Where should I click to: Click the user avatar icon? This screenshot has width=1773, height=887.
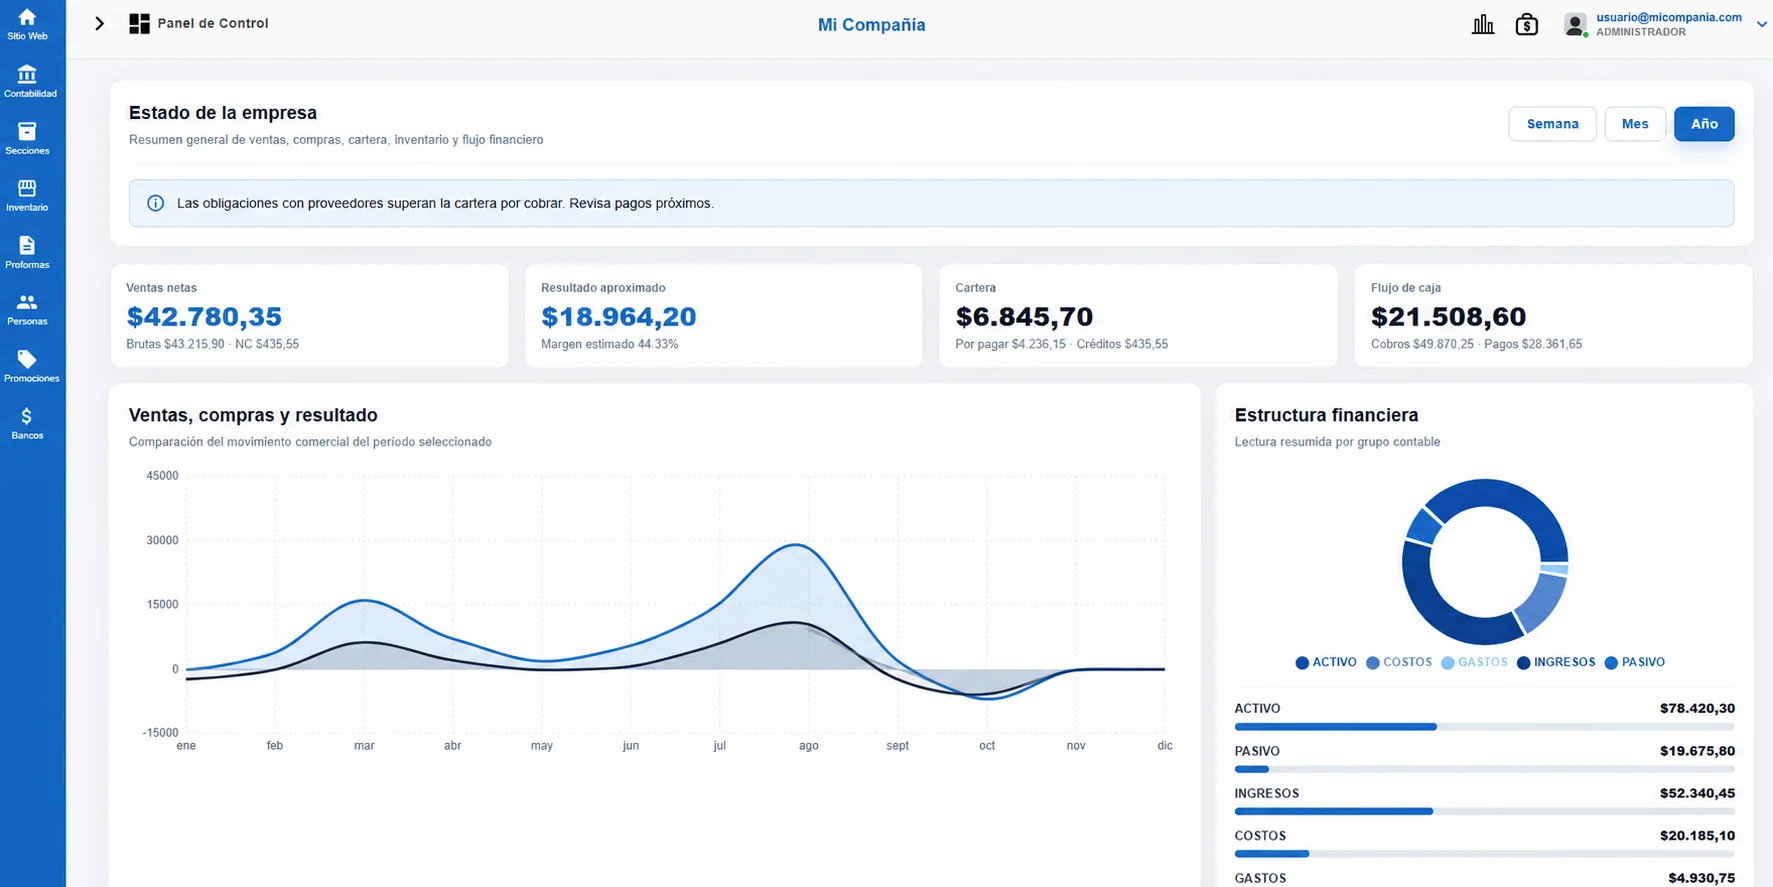1575,24
